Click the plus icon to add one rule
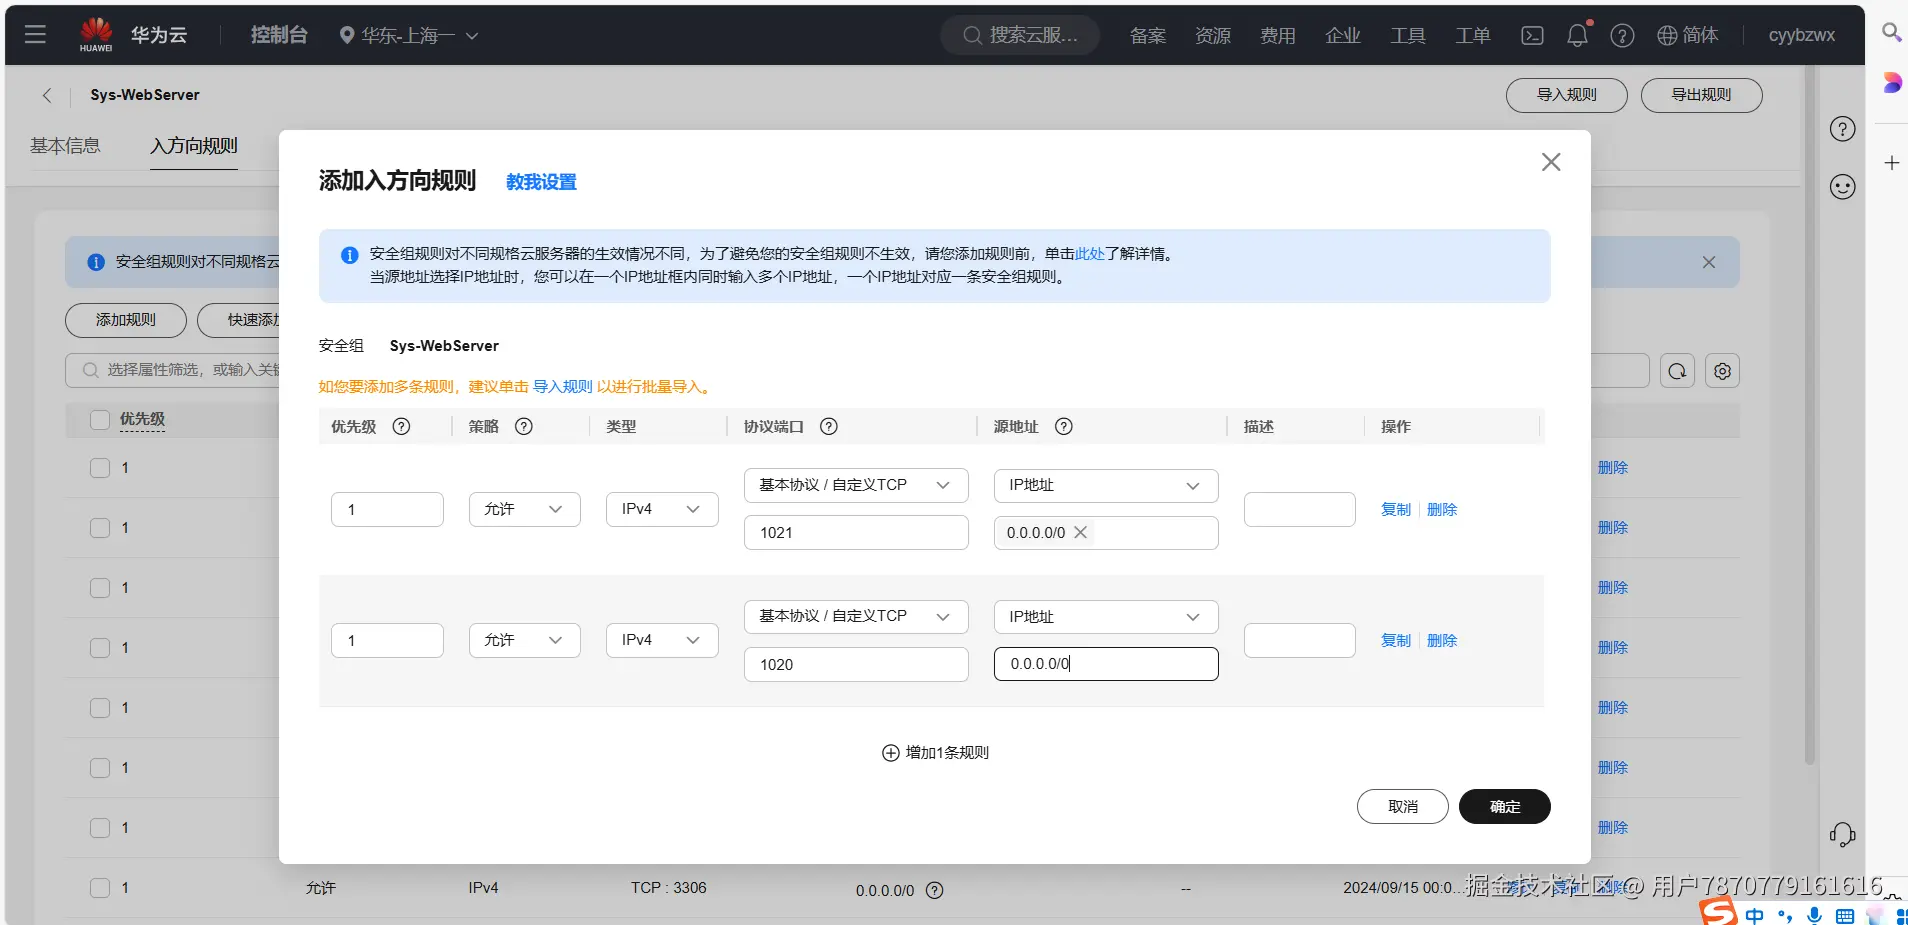The height and width of the screenshot is (925, 1908). click(890, 753)
